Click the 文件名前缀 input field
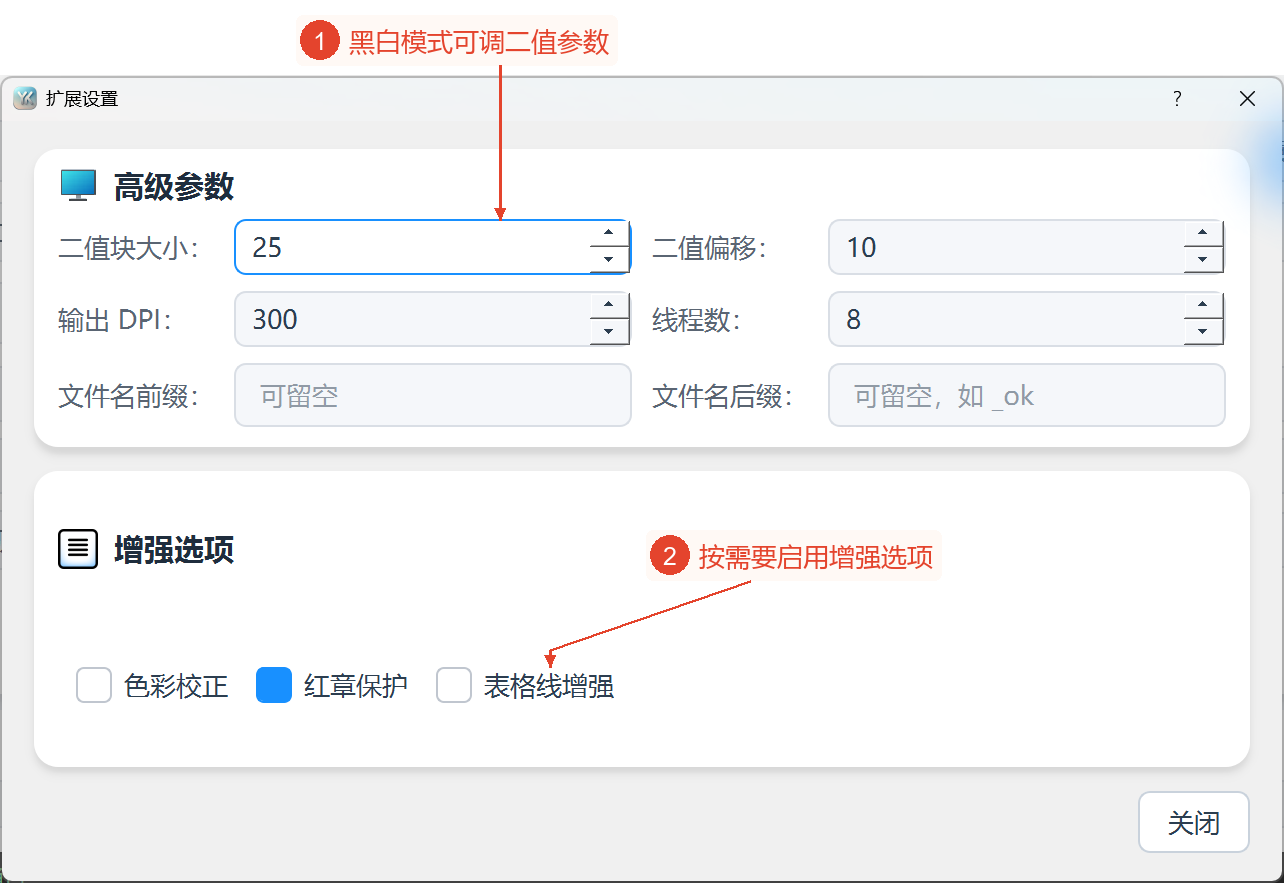Image resolution: width=1284 pixels, height=883 pixels. [x=433, y=395]
